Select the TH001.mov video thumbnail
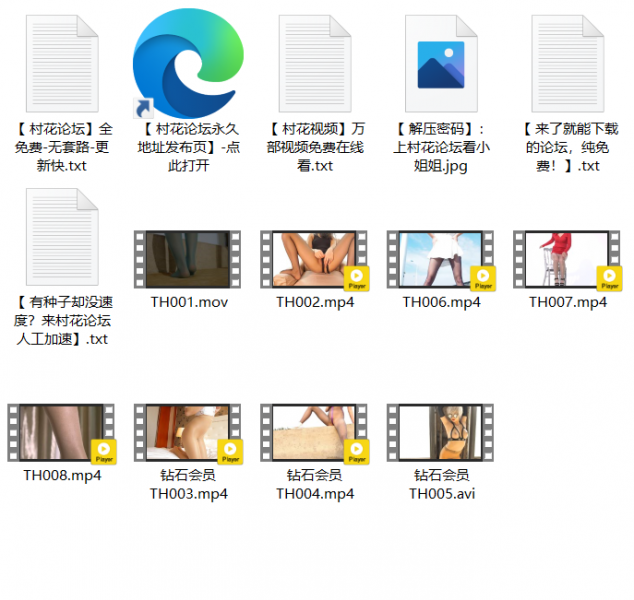The height and width of the screenshot is (600, 634). pos(188,260)
